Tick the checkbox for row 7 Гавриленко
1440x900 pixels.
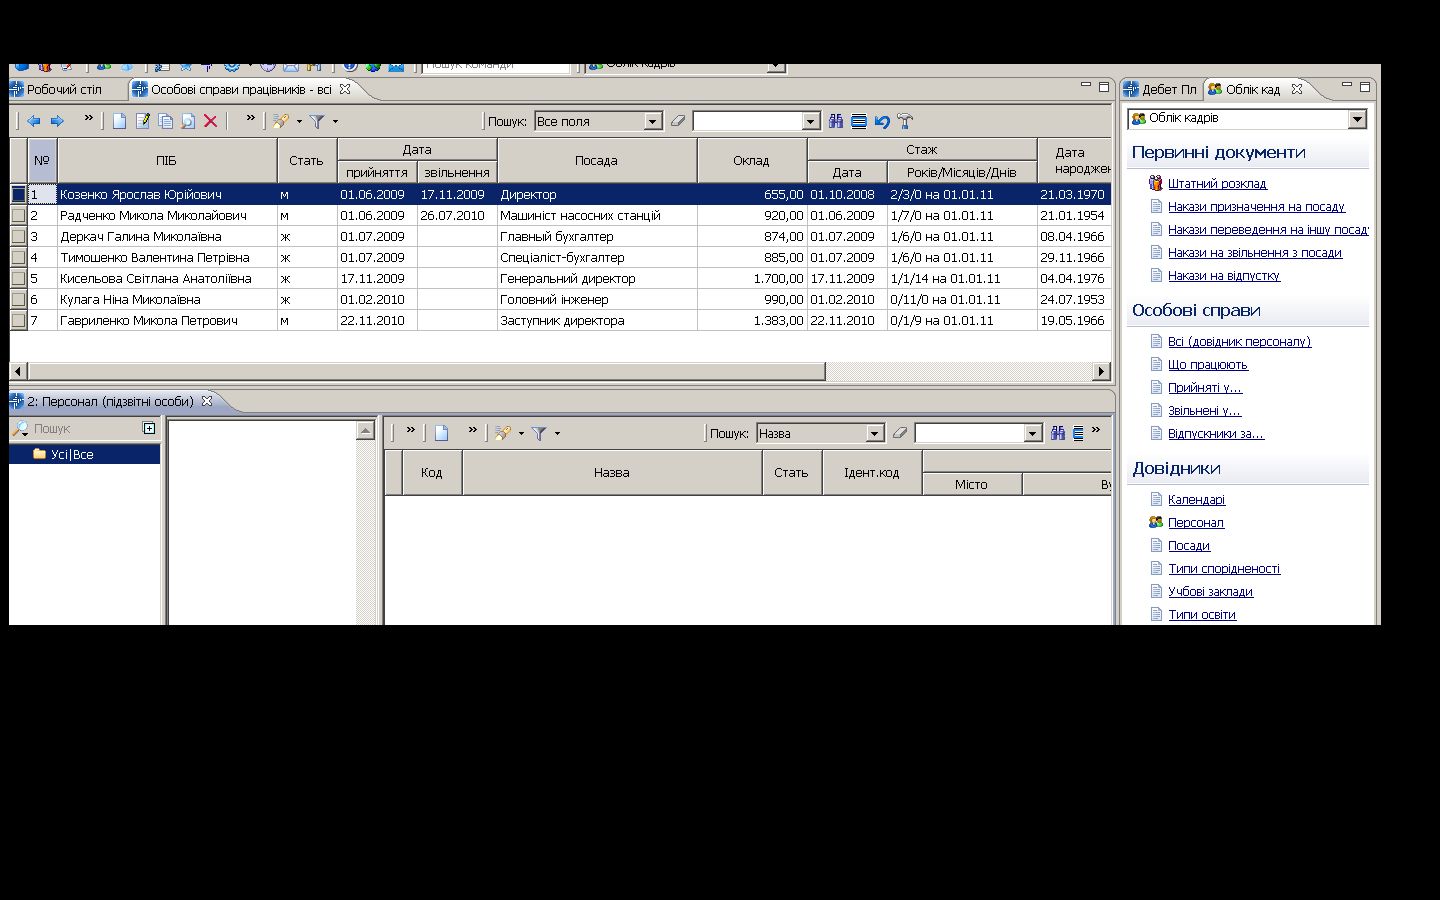click(x=18, y=320)
